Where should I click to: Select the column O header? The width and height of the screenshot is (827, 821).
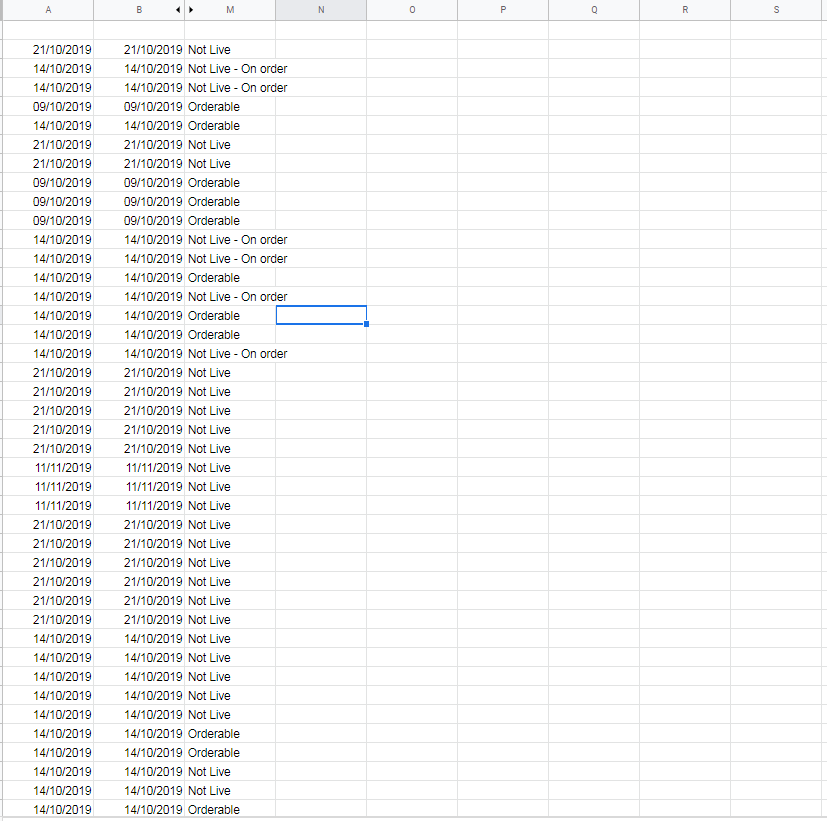pos(411,9)
